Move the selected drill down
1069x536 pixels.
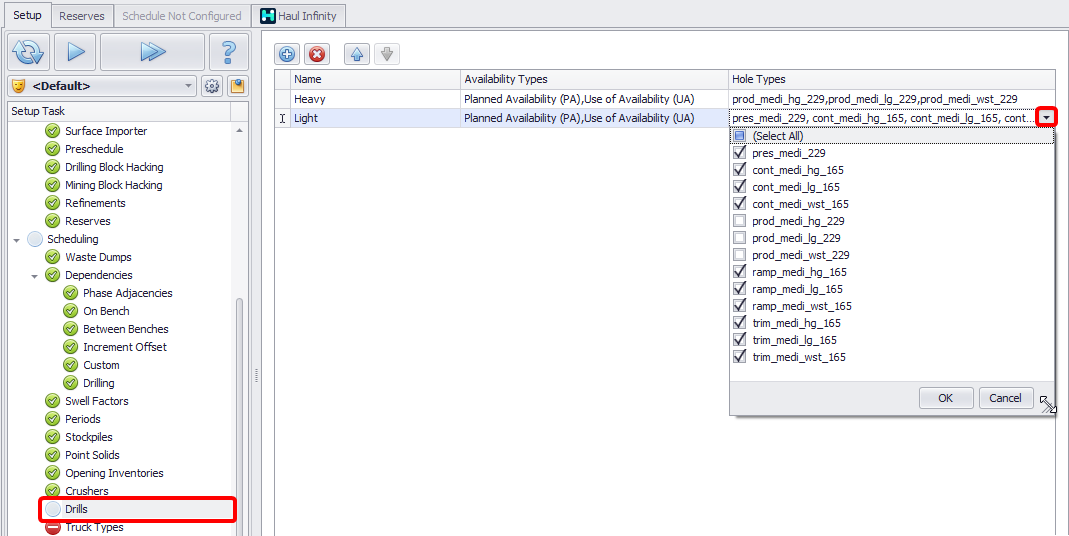pyautogui.click(x=387, y=55)
